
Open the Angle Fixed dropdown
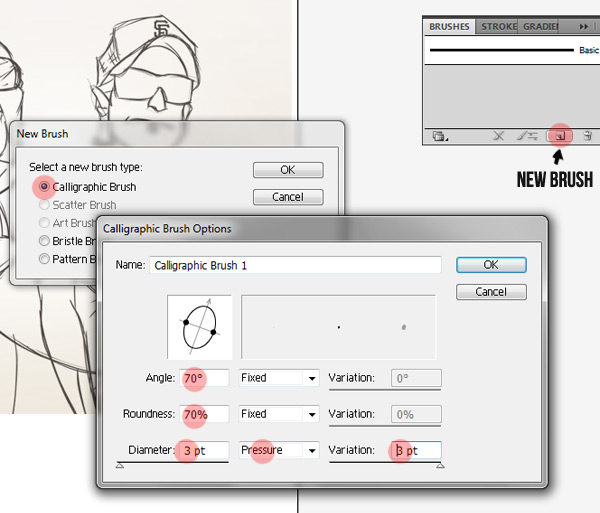[x=279, y=379]
